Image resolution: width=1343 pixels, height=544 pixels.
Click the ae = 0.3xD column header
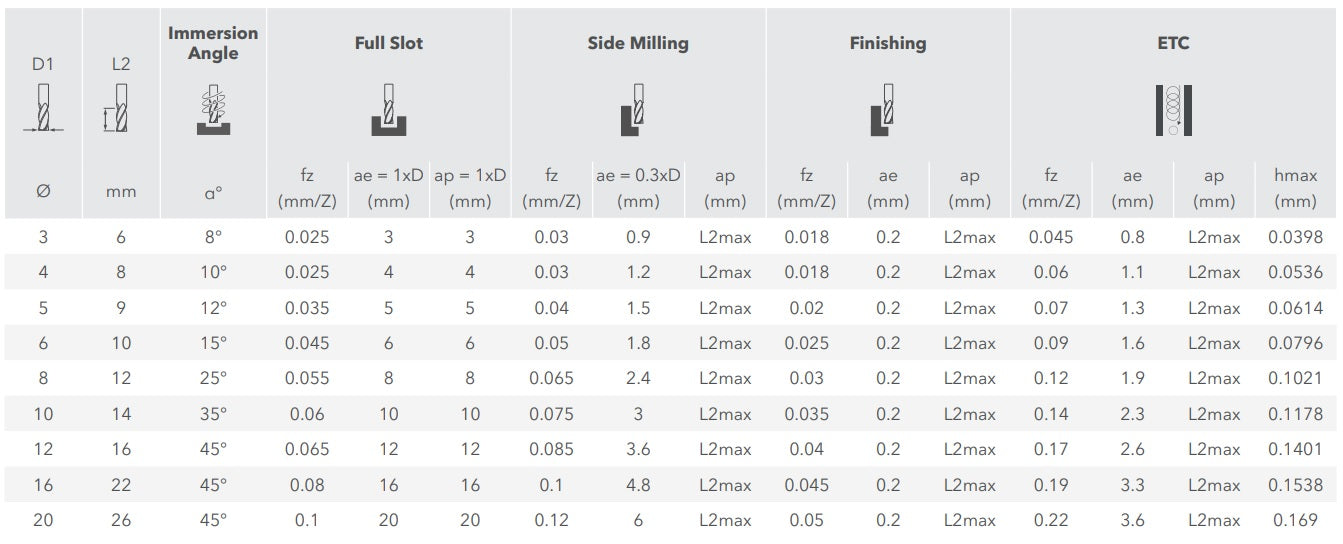pyautogui.click(x=638, y=188)
